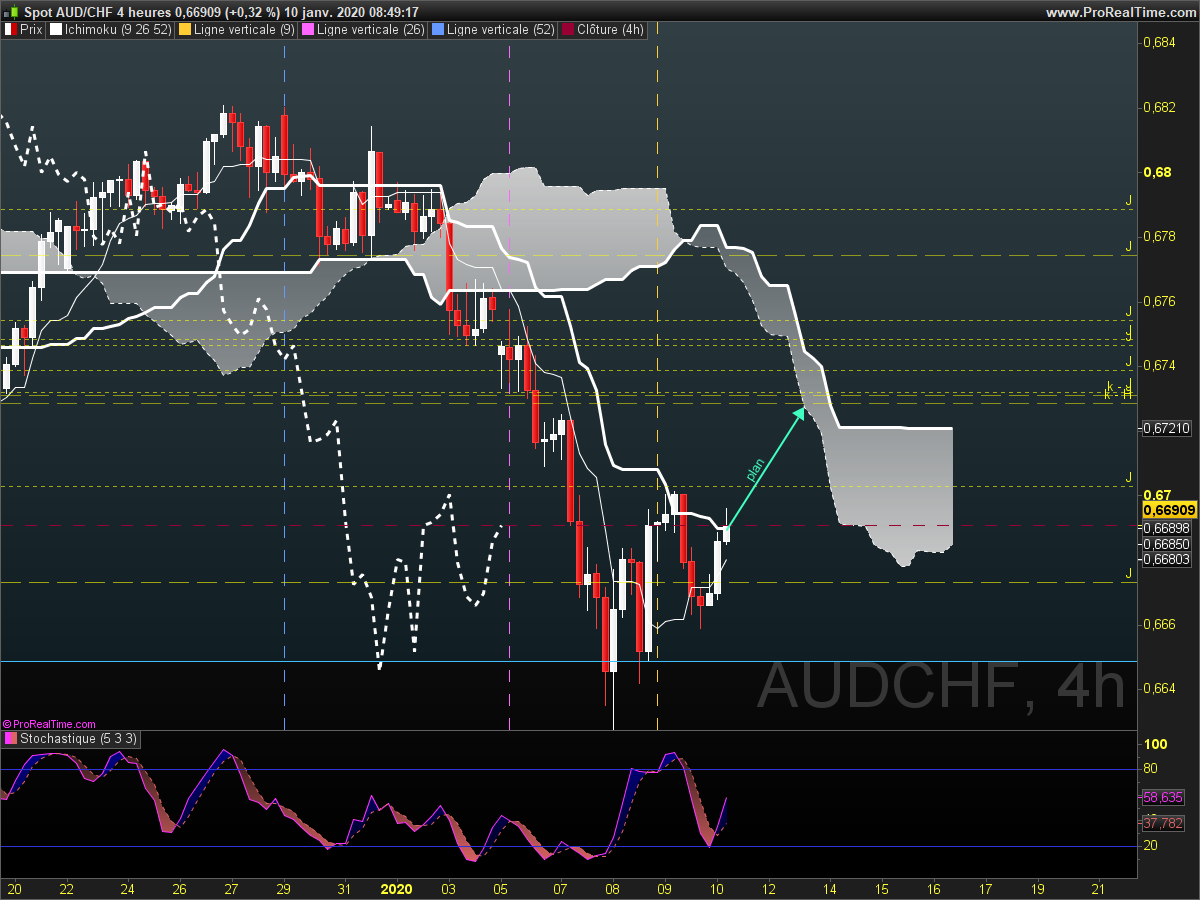Visit the www.ProRealTime.com link in title bar
The width and height of the screenshot is (1200, 900).
point(1120,12)
